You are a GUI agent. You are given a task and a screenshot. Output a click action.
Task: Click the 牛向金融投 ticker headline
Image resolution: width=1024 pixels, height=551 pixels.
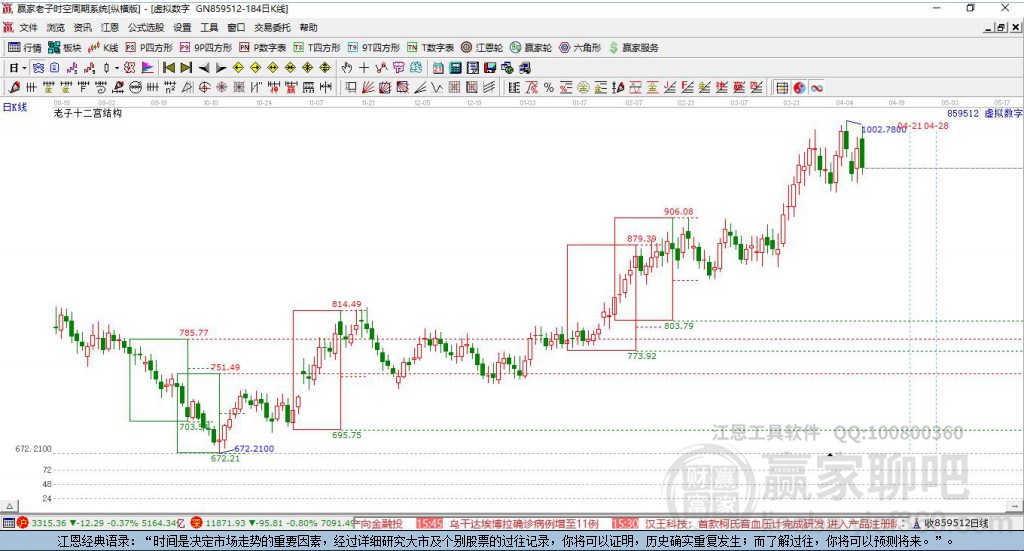tap(379, 524)
